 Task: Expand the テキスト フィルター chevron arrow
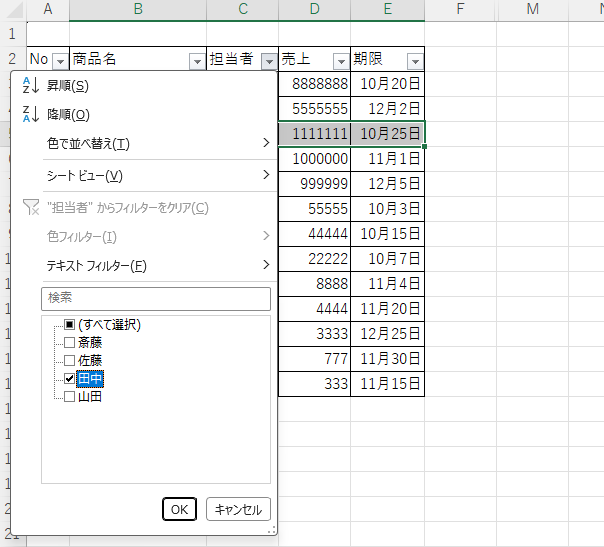tap(266, 265)
